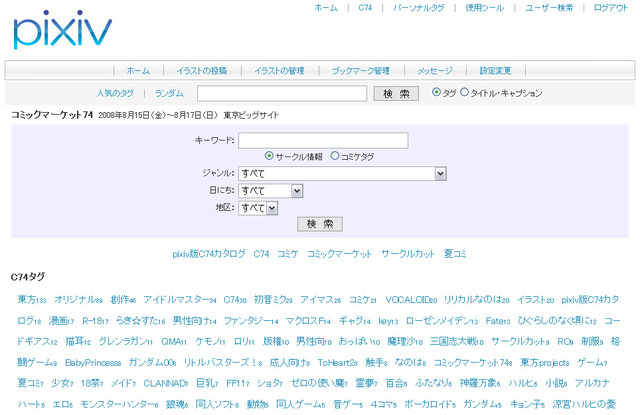The height and width of the screenshot is (415, 640).
Task: Click サークルカット link below search form
Action: pos(408,254)
